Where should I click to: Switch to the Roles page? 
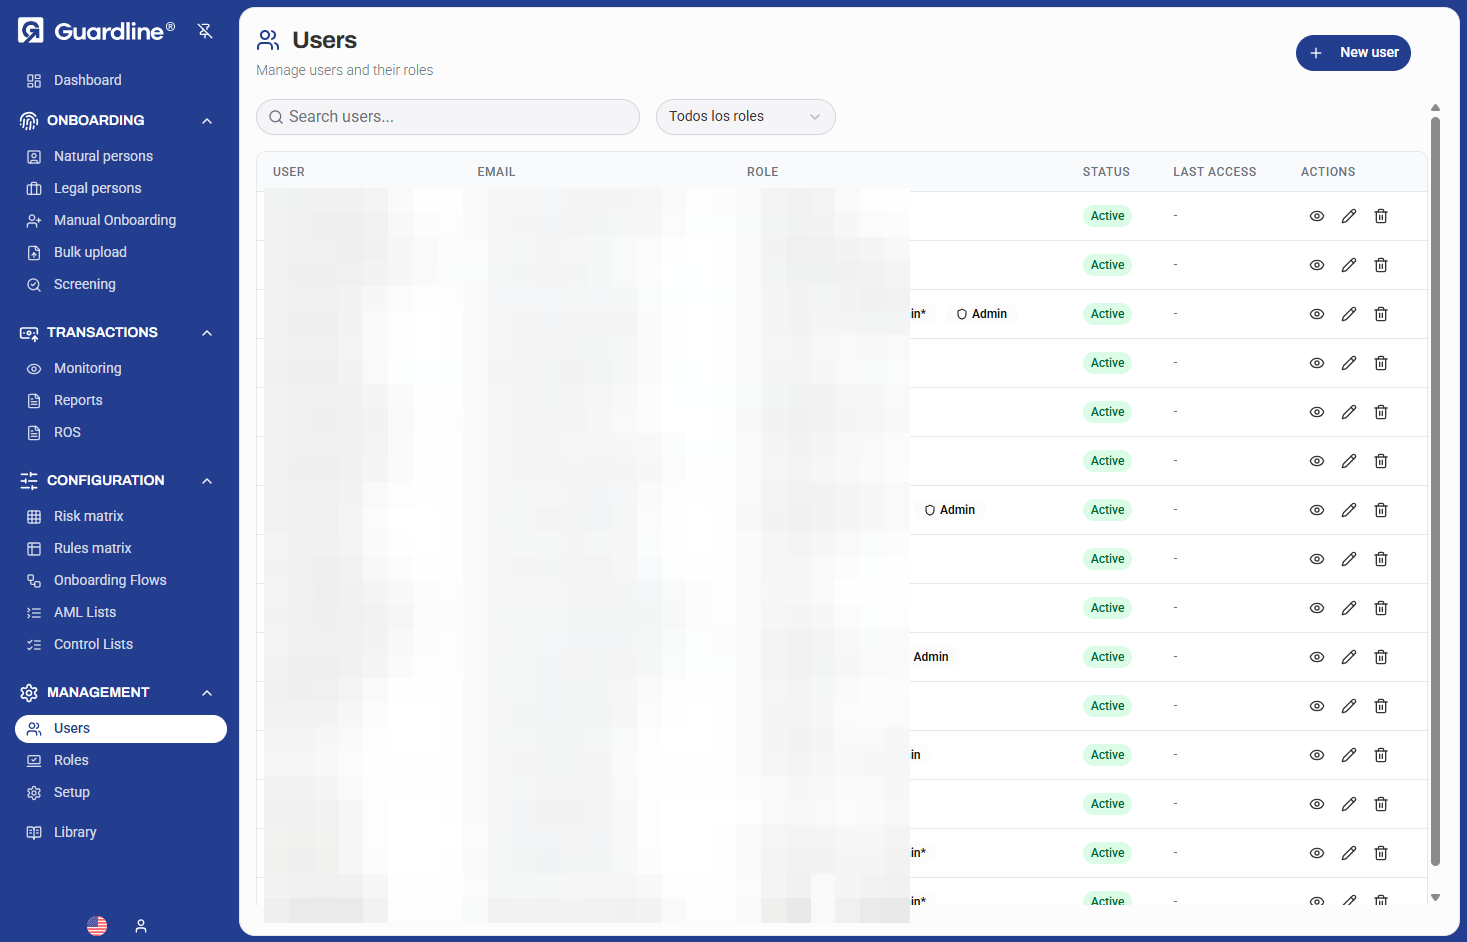[x=70, y=760]
